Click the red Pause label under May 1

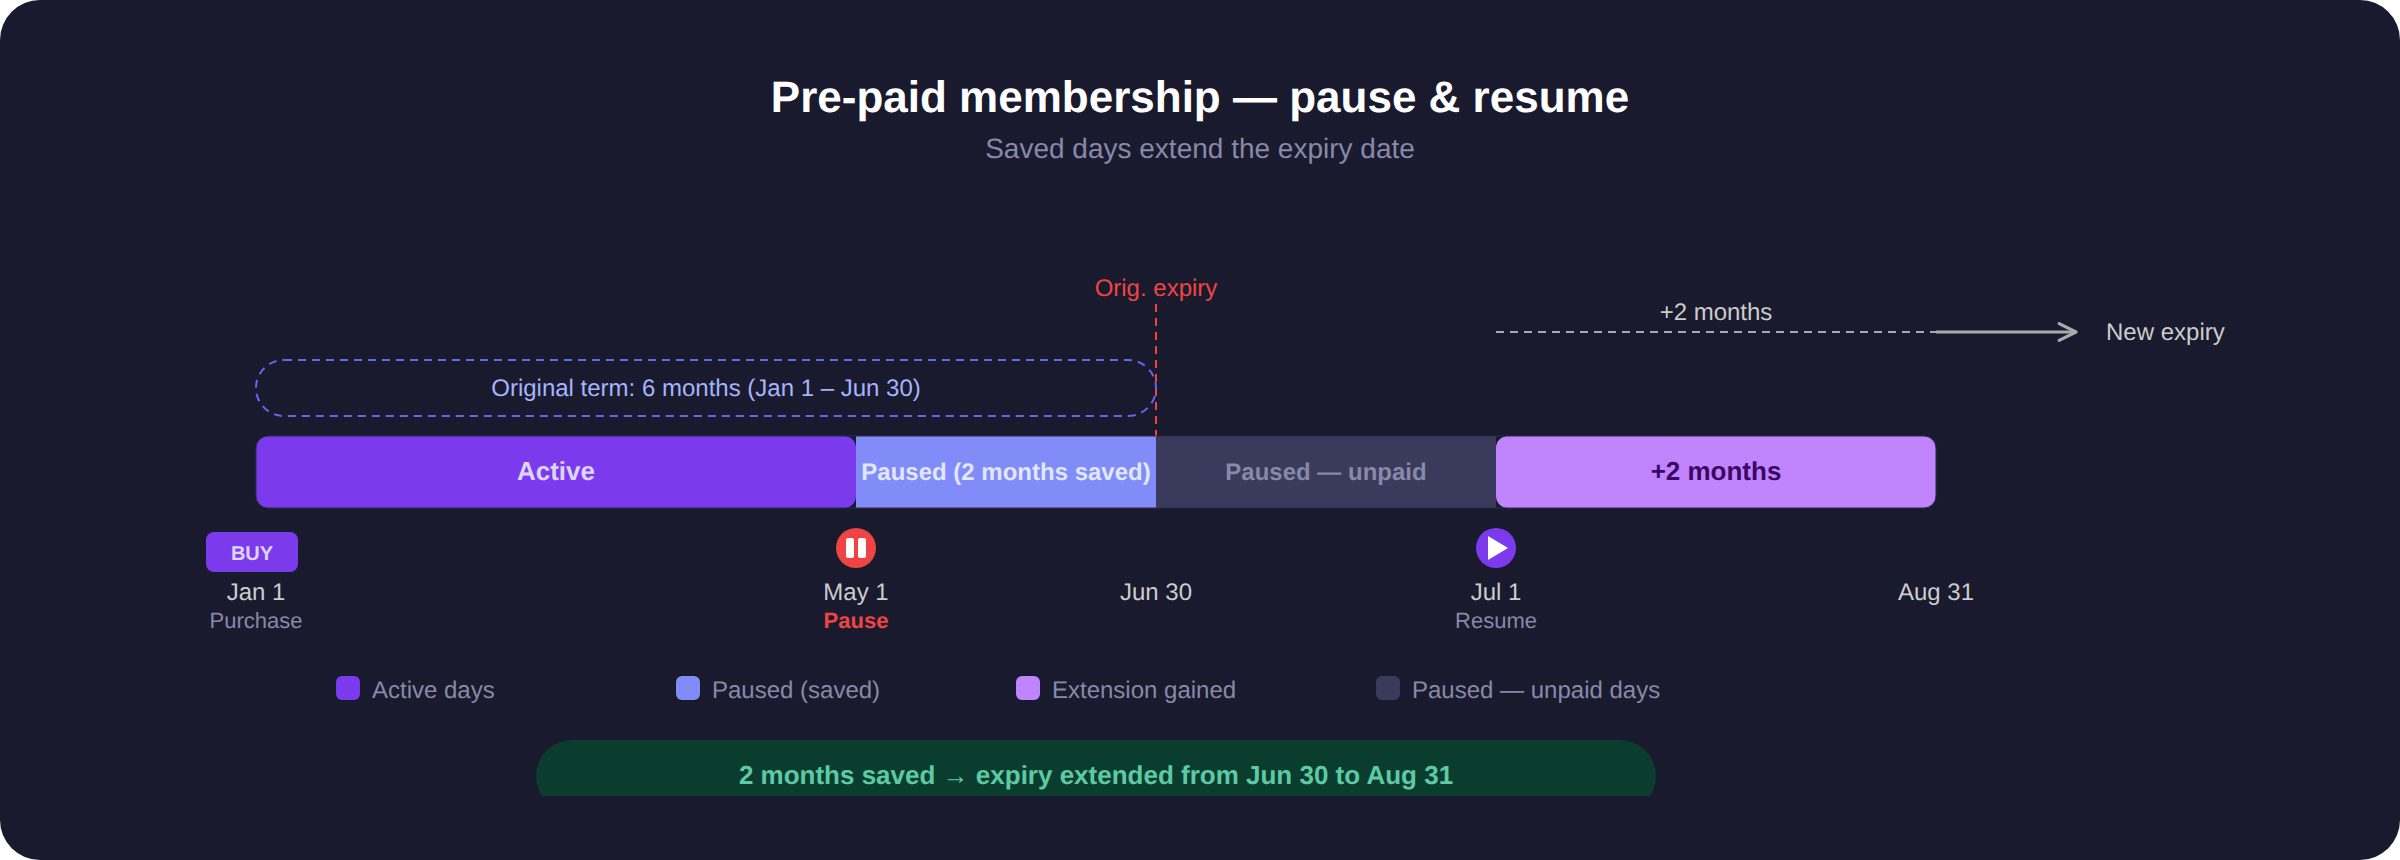(x=856, y=621)
